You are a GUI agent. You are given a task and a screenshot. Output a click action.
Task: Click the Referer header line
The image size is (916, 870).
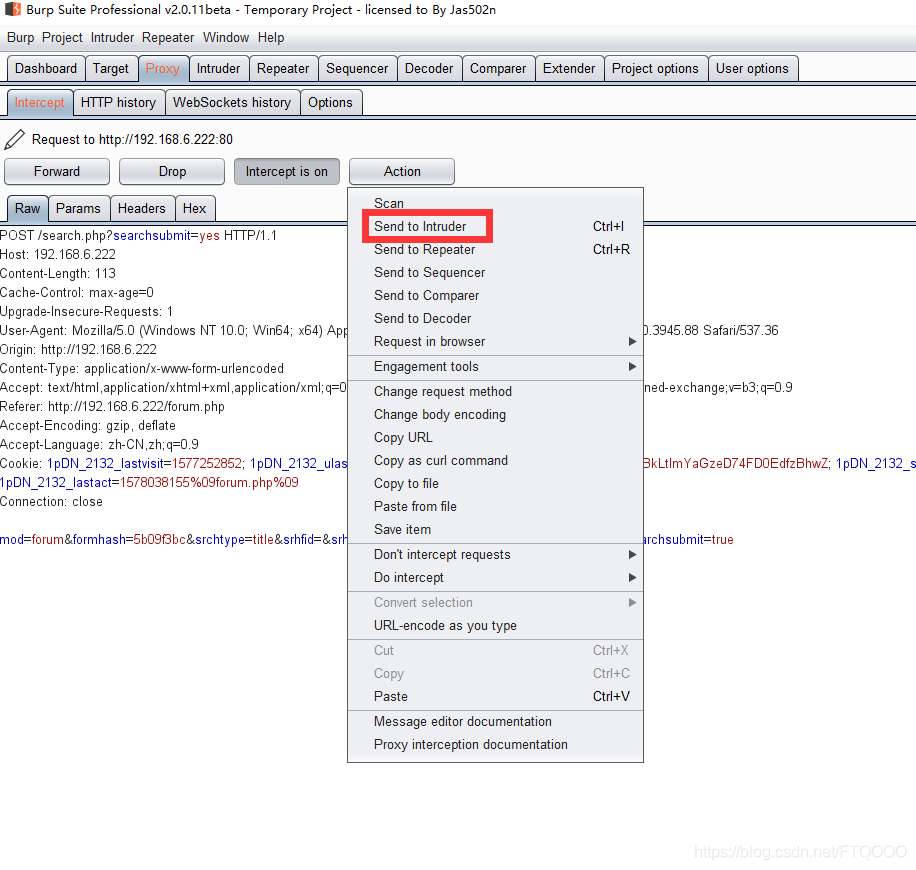point(112,407)
